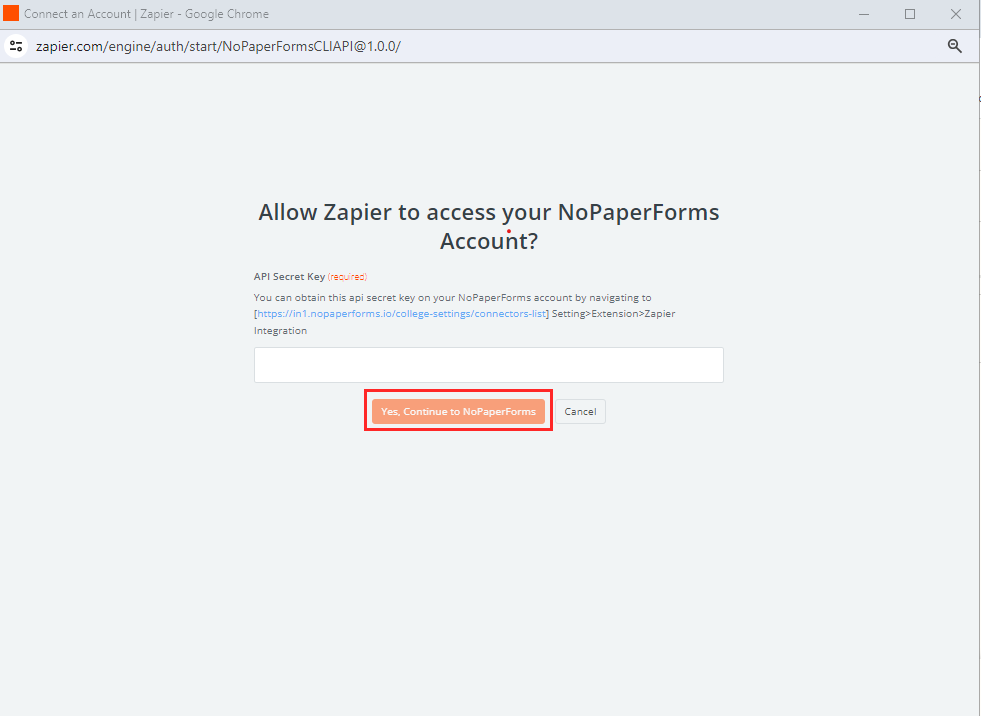Click the 'API Secret Key' field label
This screenshot has height=716, width=981.
[289, 277]
